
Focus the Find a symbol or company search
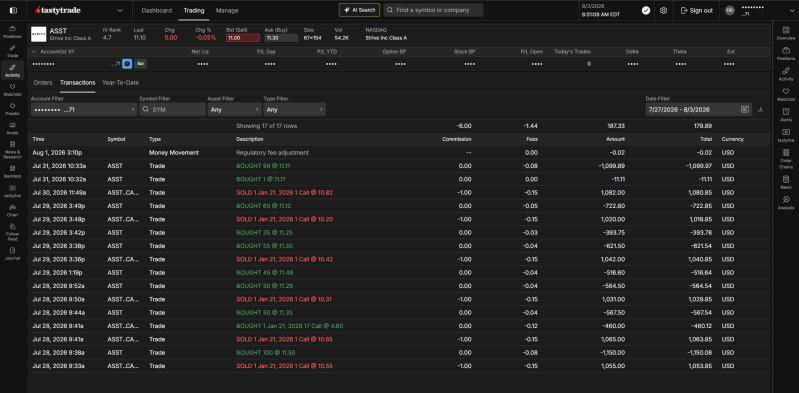point(434,10)
